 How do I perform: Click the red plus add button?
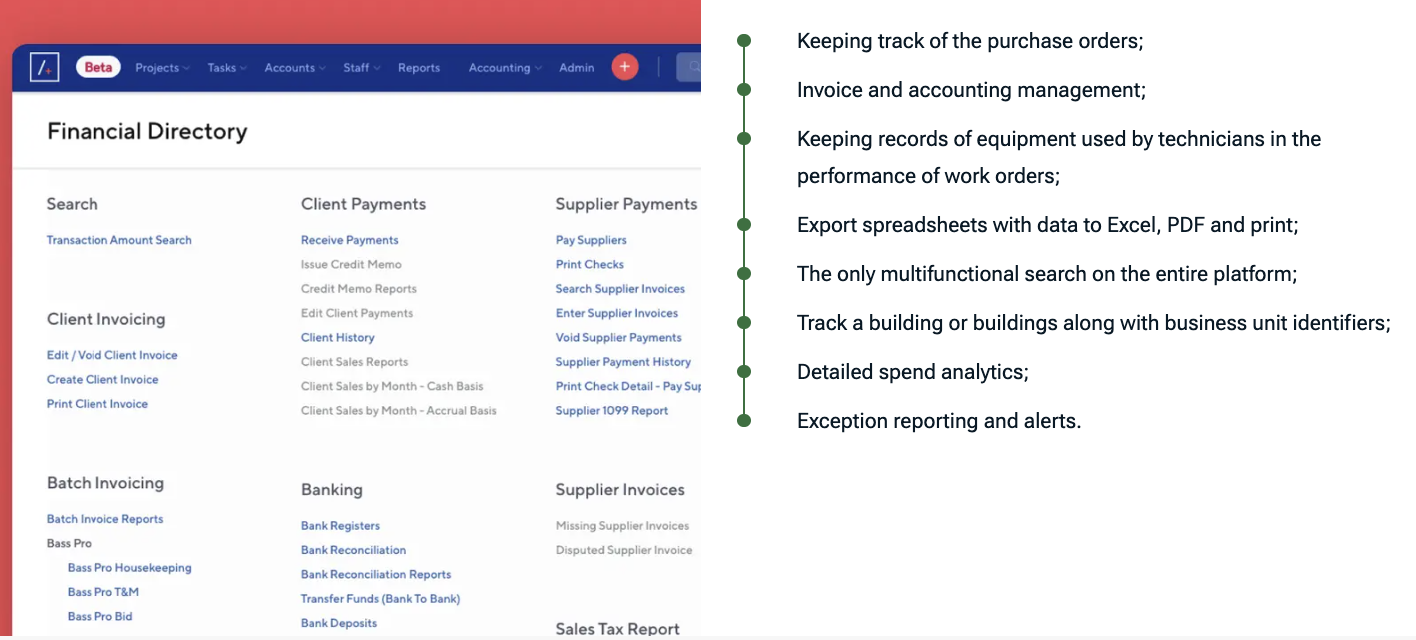625,67
